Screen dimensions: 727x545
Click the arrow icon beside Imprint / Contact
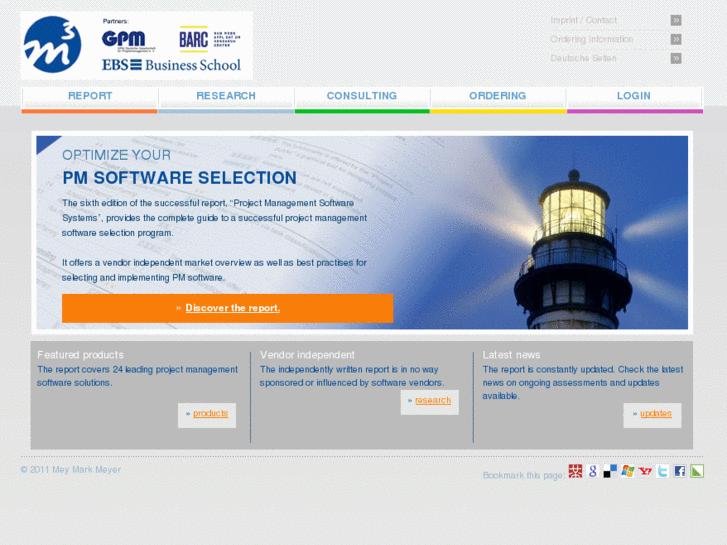676,20
